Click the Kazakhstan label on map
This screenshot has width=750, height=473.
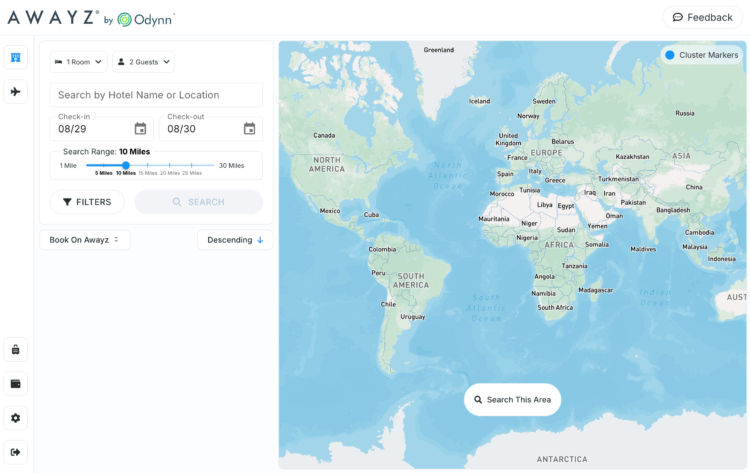632,157
